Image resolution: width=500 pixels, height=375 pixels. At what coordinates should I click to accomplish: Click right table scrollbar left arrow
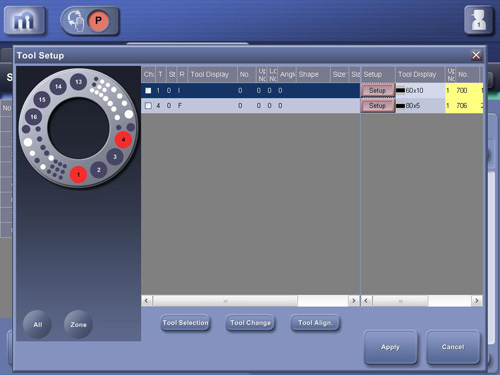pyautogui.click(x=366, y=301)
